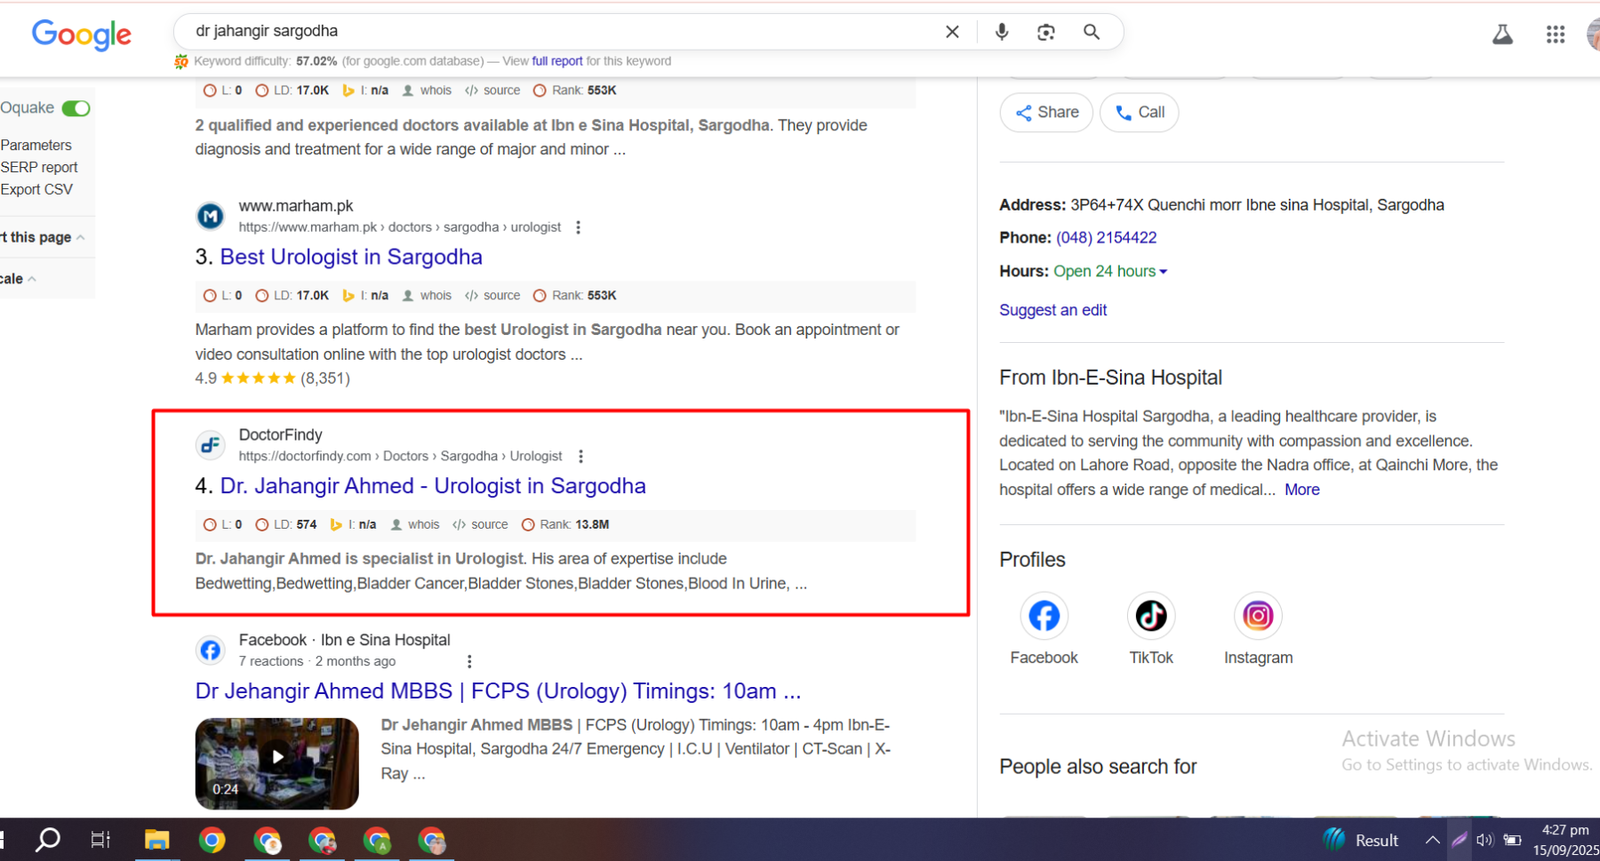This screenshot has height=861, width=1600.
Task: Expand the Open 24 hours dropdown
Action: click(x=1163, y=272)
